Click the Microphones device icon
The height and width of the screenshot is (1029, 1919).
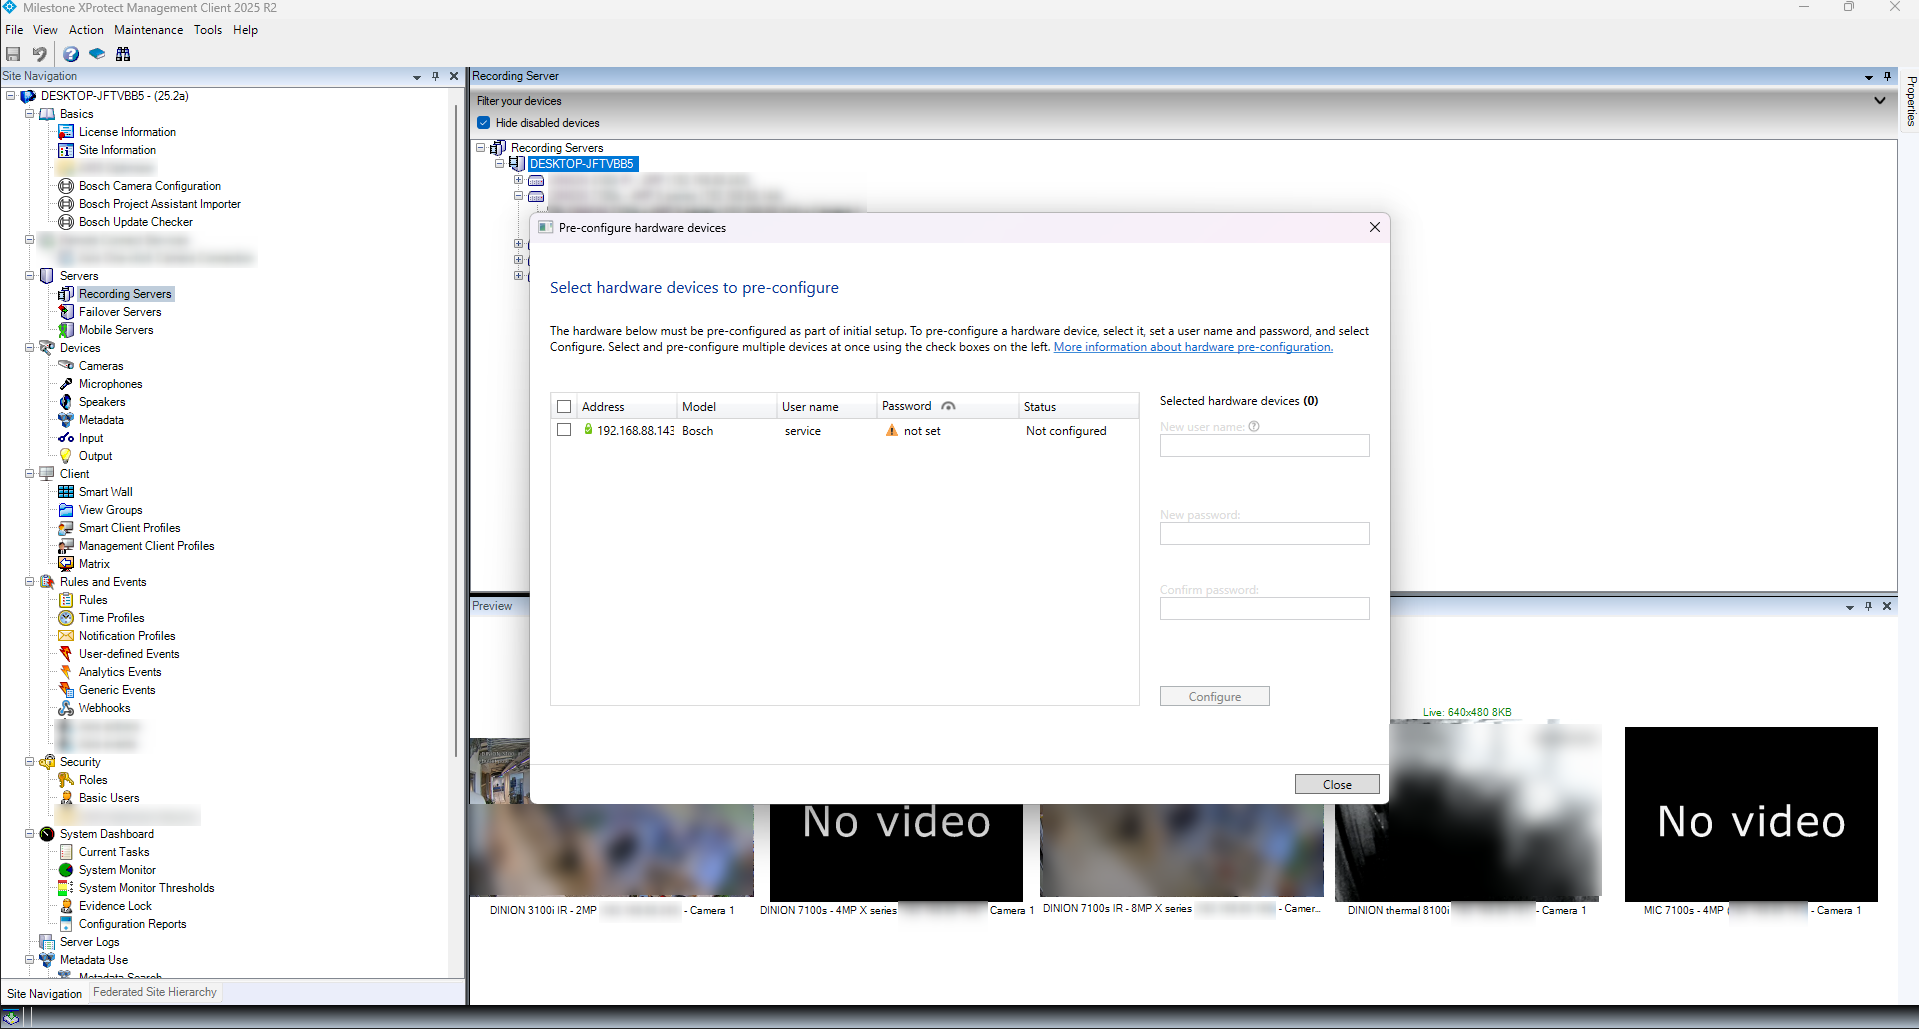click(66, 384)
